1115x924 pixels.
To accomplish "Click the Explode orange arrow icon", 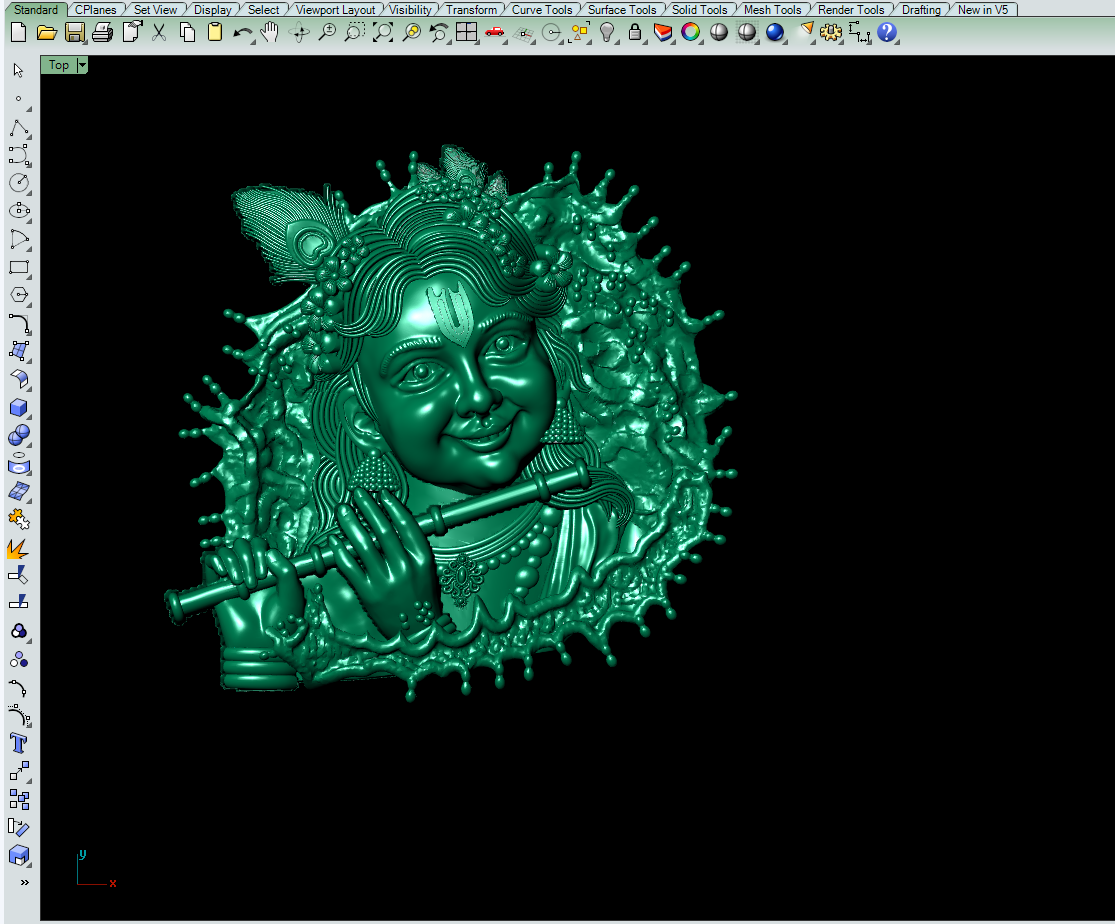I will pos(18,548).
